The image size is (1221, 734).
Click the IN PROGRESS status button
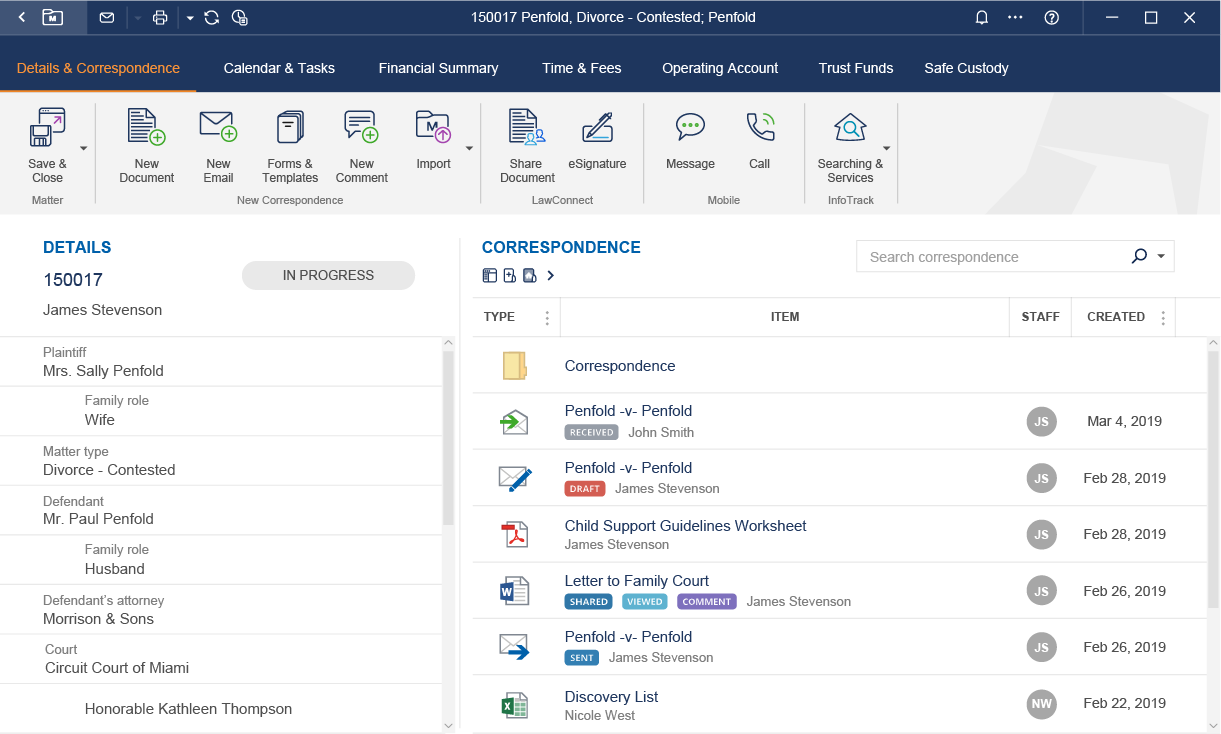[328, 275]
